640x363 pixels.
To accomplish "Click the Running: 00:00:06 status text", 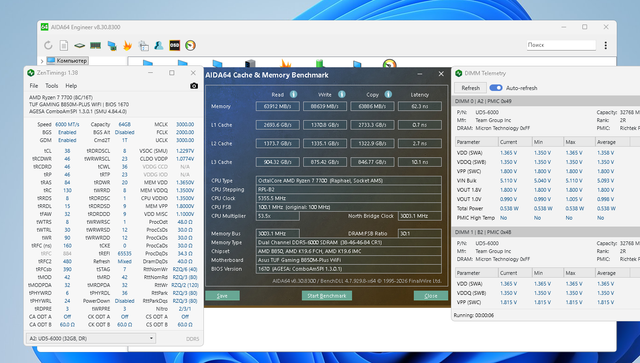I will tap(473, 315).
